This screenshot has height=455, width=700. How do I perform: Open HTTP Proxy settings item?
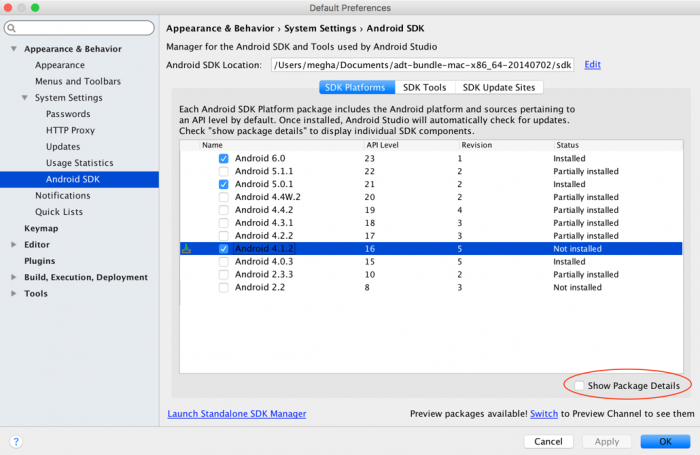[x=70, y=130]
